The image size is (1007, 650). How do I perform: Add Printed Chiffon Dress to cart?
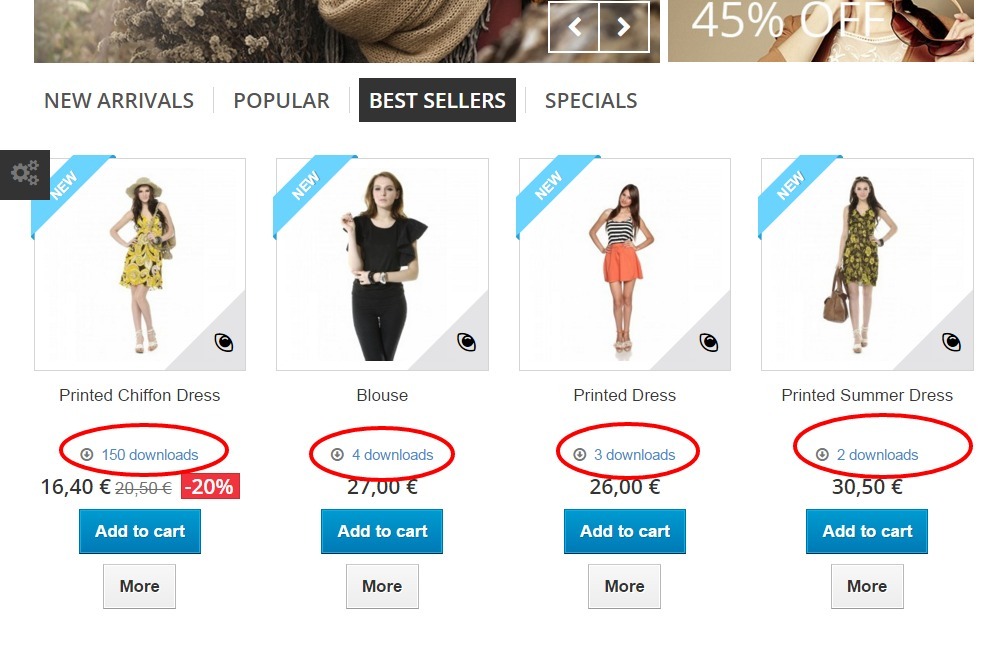140,531
